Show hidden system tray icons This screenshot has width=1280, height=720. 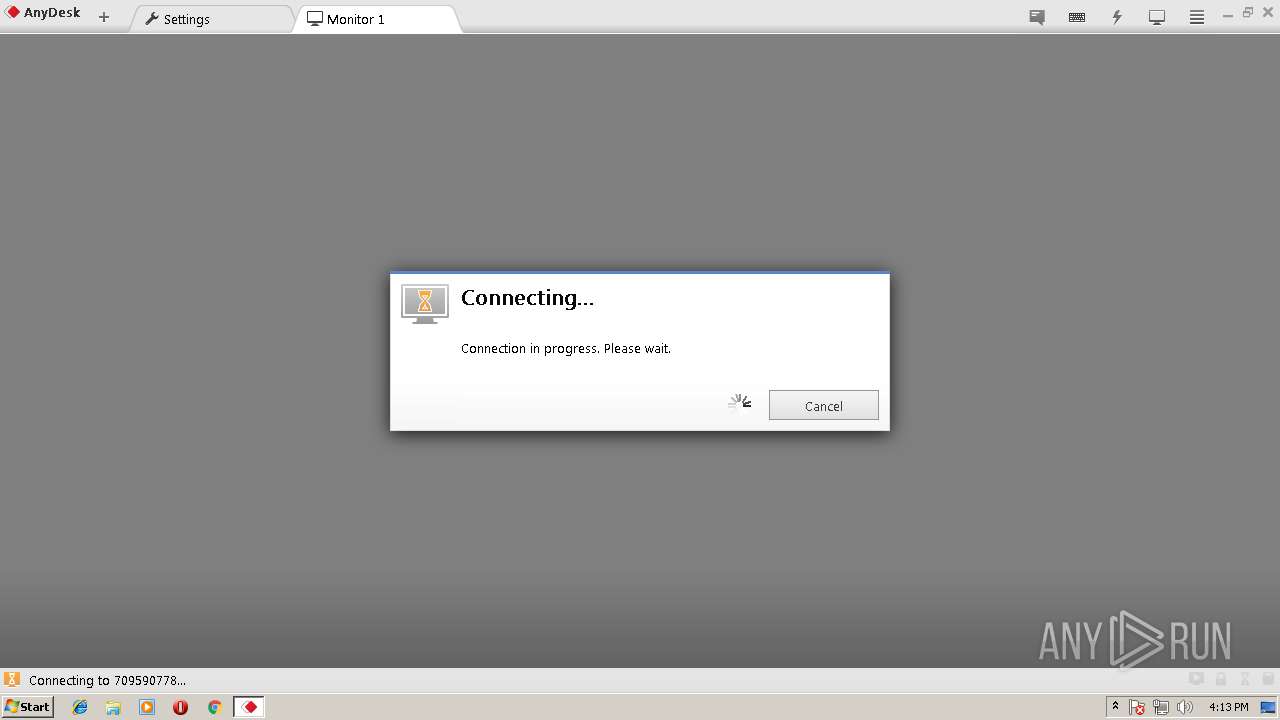click(x=1115, y=706)
